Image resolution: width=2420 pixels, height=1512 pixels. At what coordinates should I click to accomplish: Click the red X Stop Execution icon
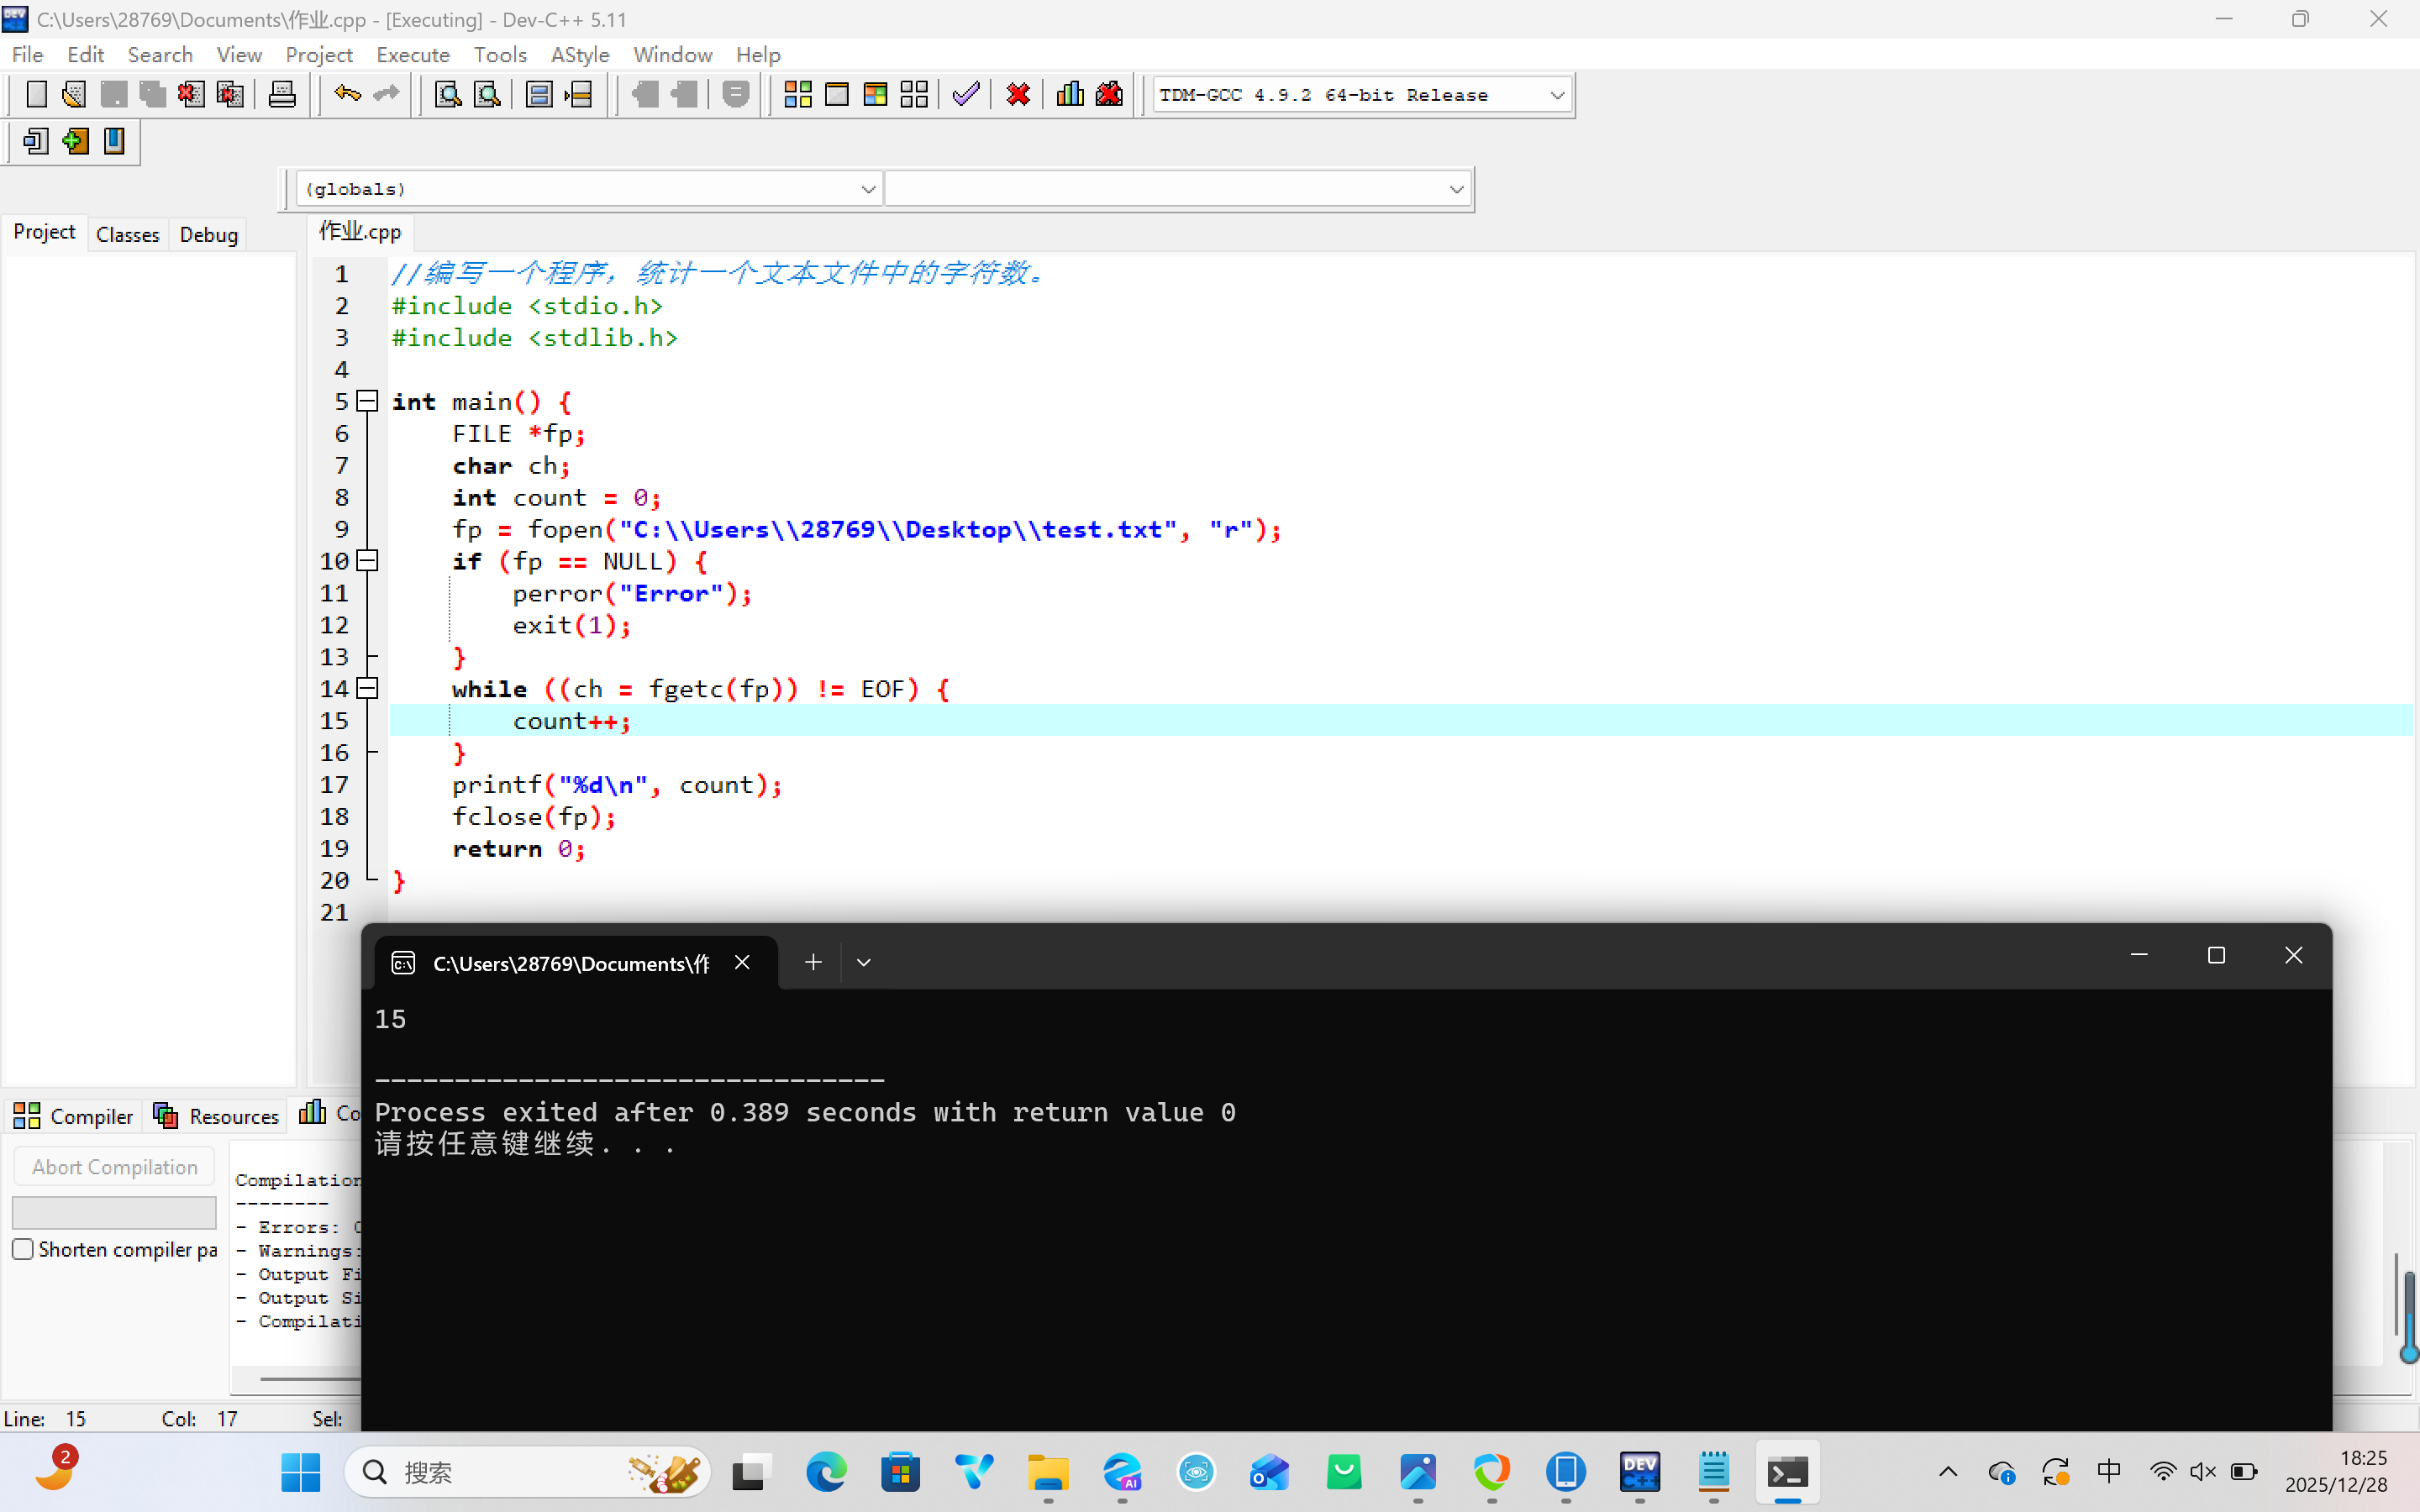click(1018, 95)
